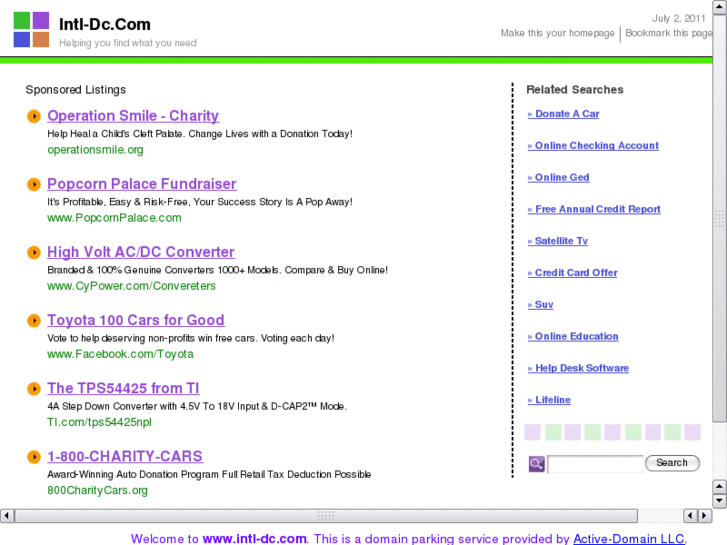Visit 800CharityCars.org green URL
The image size is (727, 545).
coord(97,491)
